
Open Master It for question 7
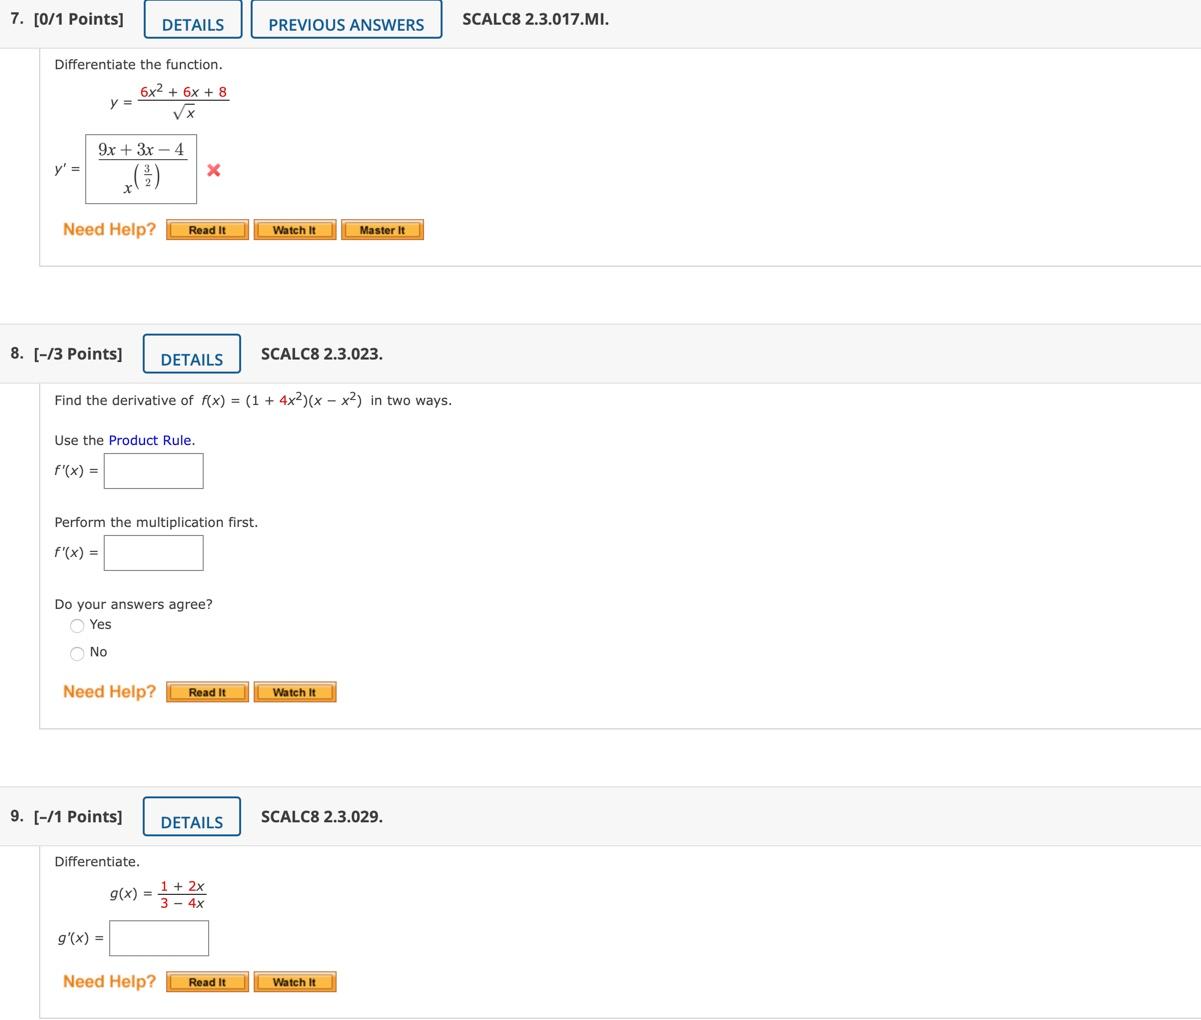coord(381,229)
